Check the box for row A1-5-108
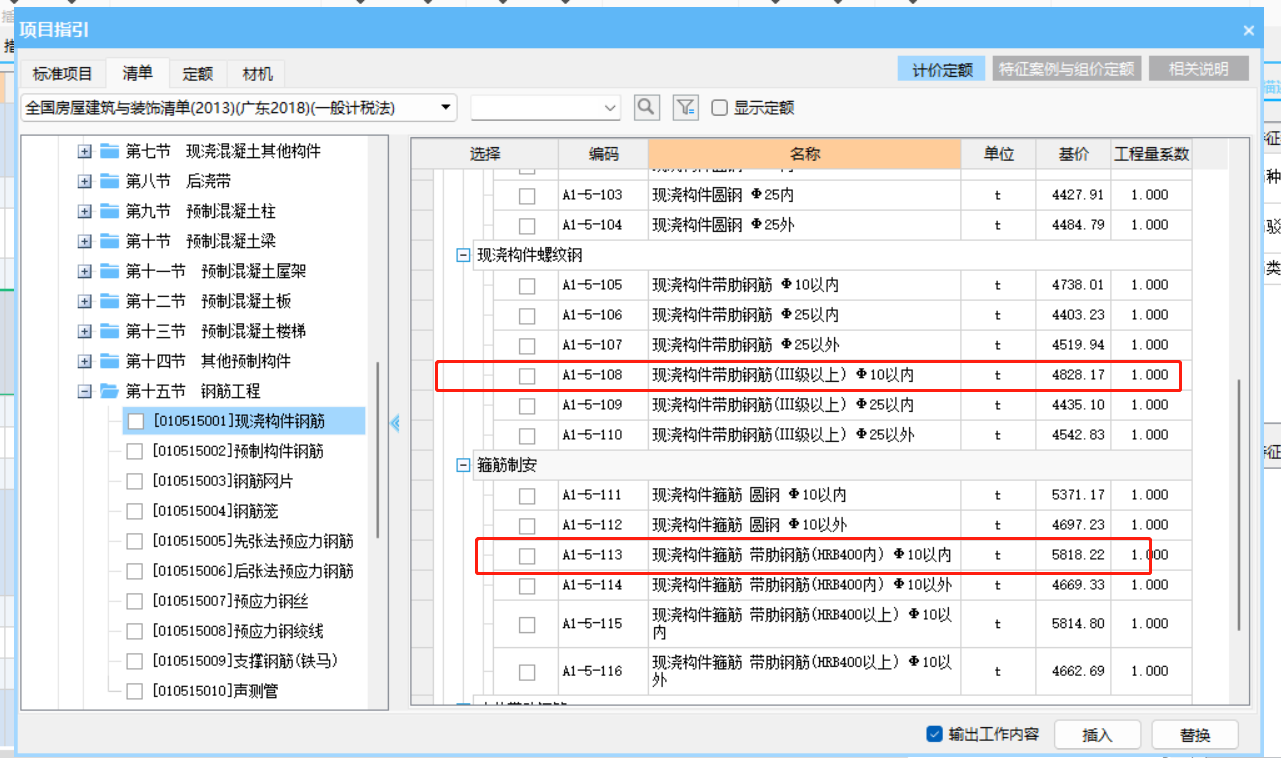The image size is (1281, 758). (527, 376)
